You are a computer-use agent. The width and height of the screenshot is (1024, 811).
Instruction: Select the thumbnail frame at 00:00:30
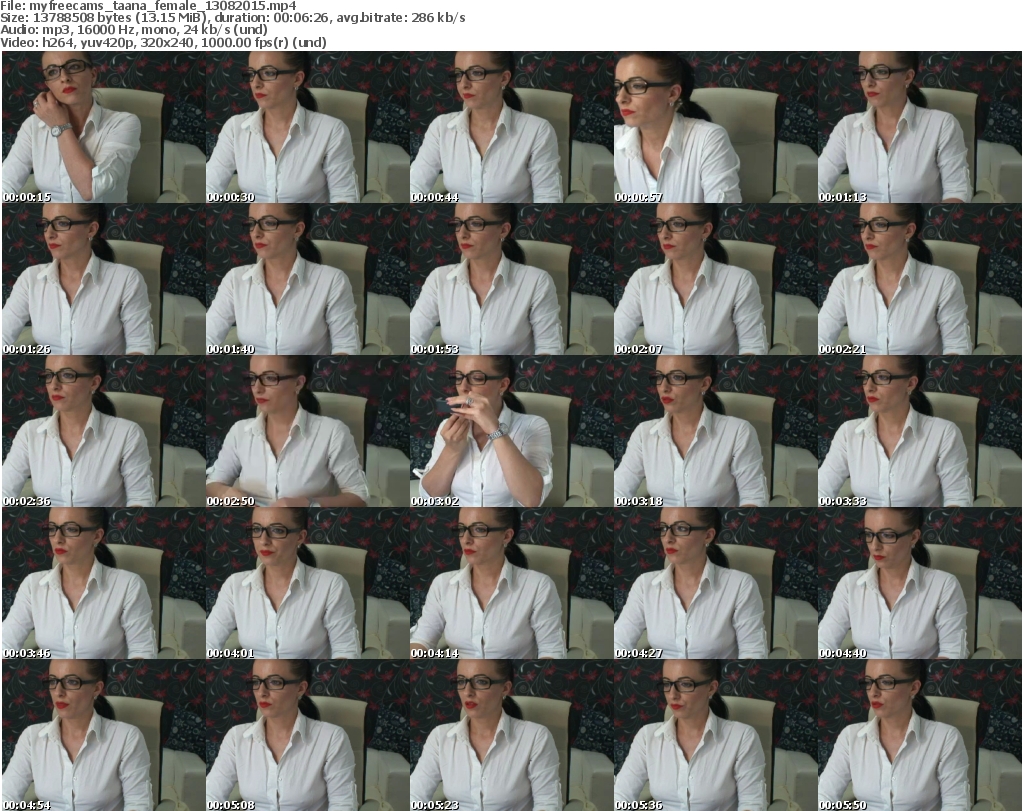(308, 127)
